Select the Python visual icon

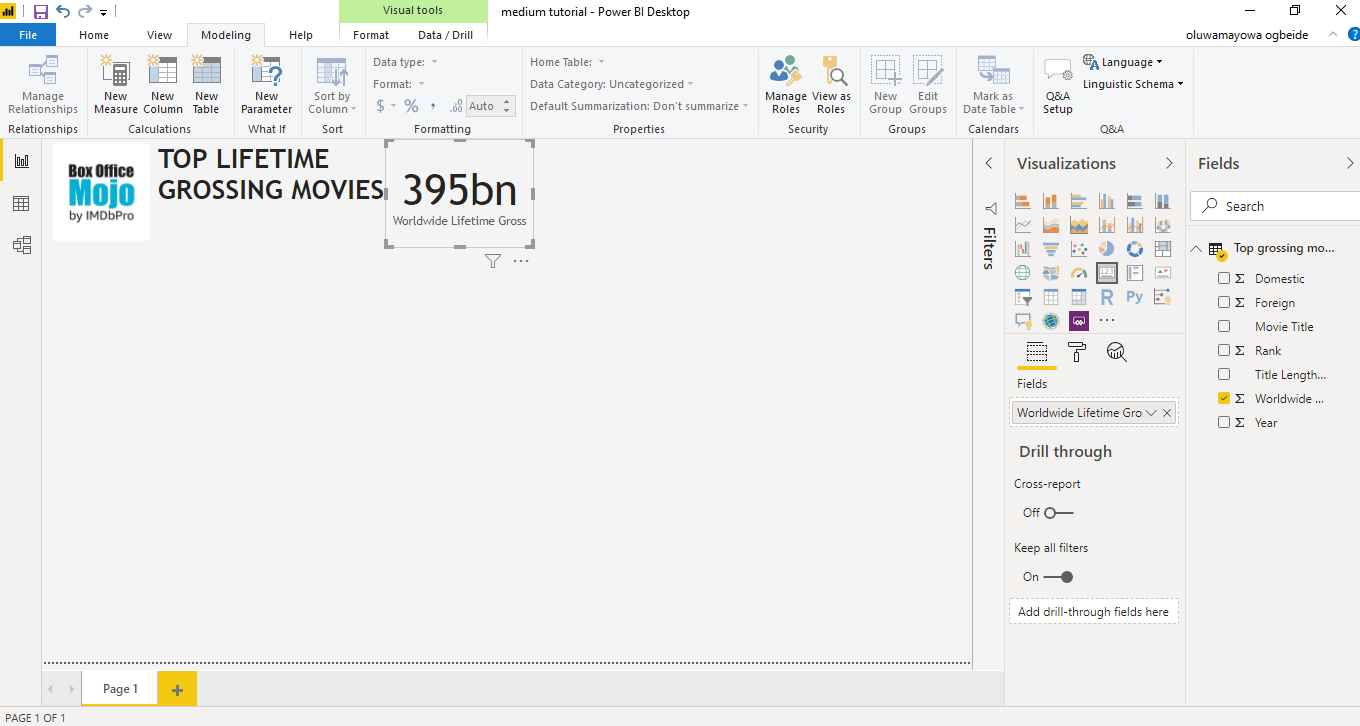pyautogui.click(x=1134, y=297)
